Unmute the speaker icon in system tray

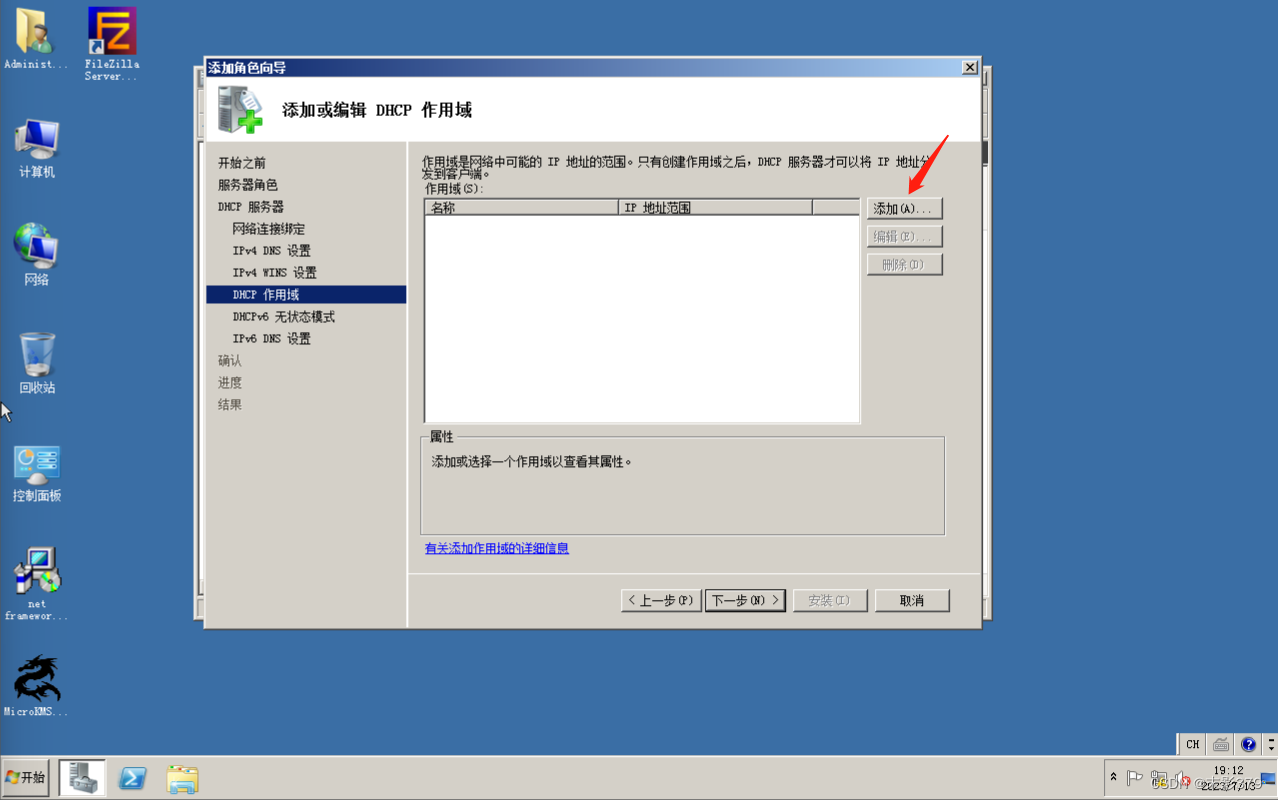coord(1181,778)
